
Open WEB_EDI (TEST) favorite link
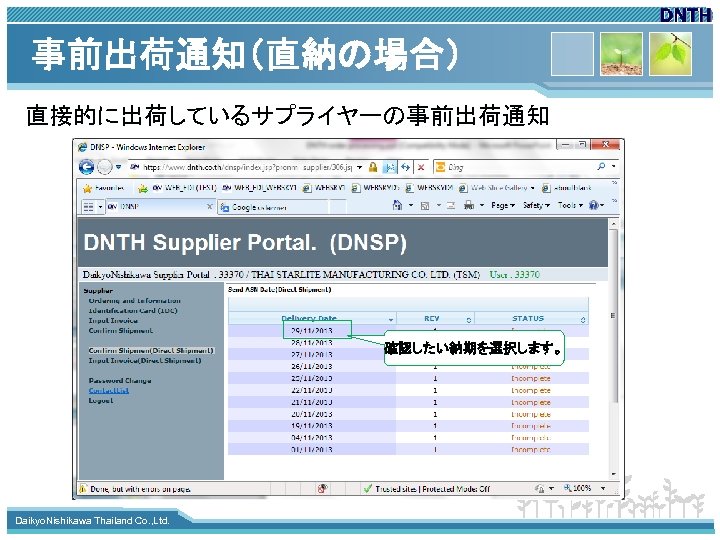[x=184, y=188]
